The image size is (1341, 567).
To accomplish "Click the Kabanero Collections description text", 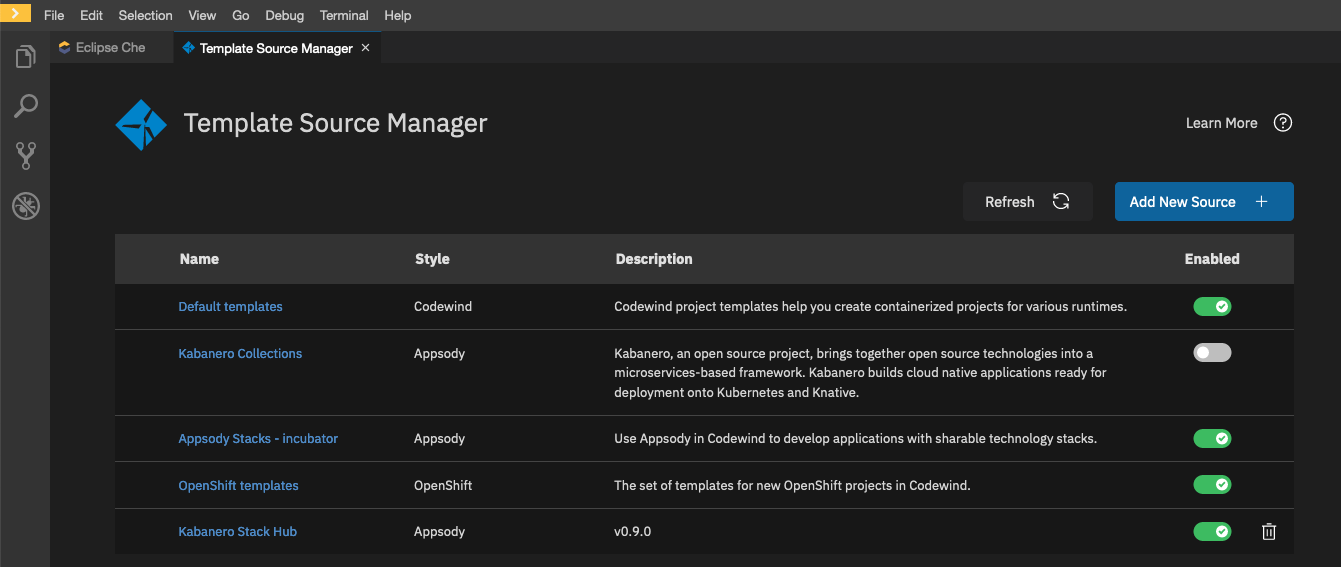I will click(x=860, y=373).
